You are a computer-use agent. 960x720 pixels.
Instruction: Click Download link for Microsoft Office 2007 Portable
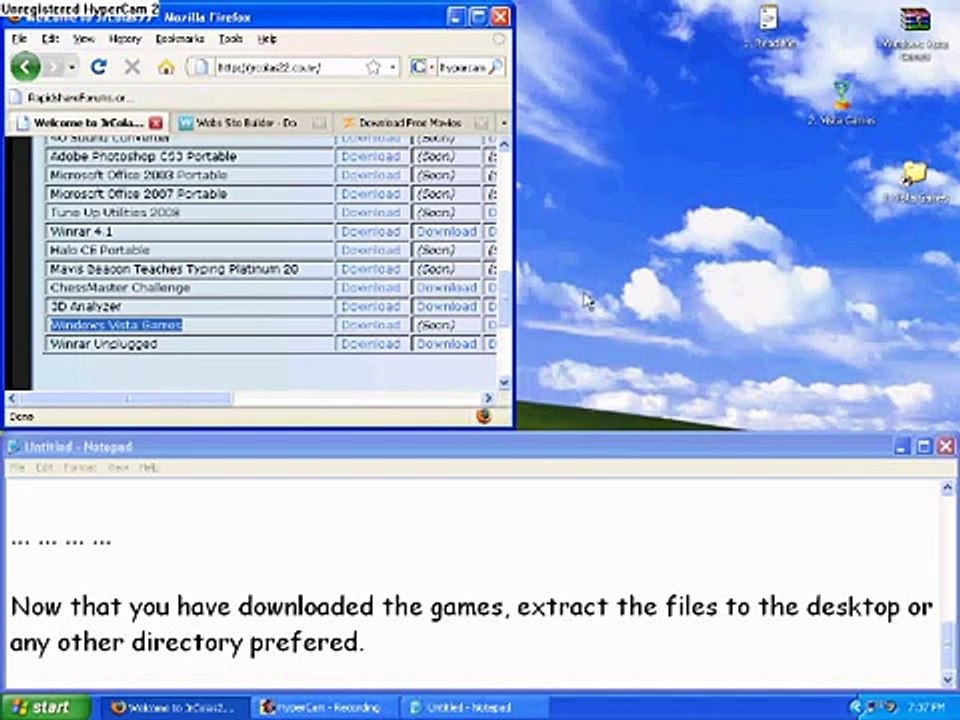click(x=371, y=194)
